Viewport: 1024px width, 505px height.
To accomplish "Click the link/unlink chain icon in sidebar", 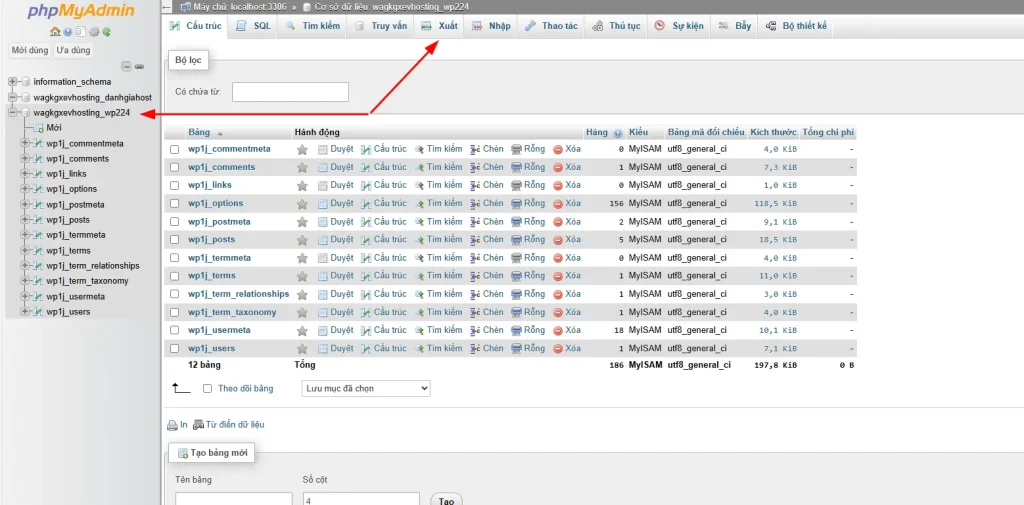I will pyautogui.click(x=139, y=67).
